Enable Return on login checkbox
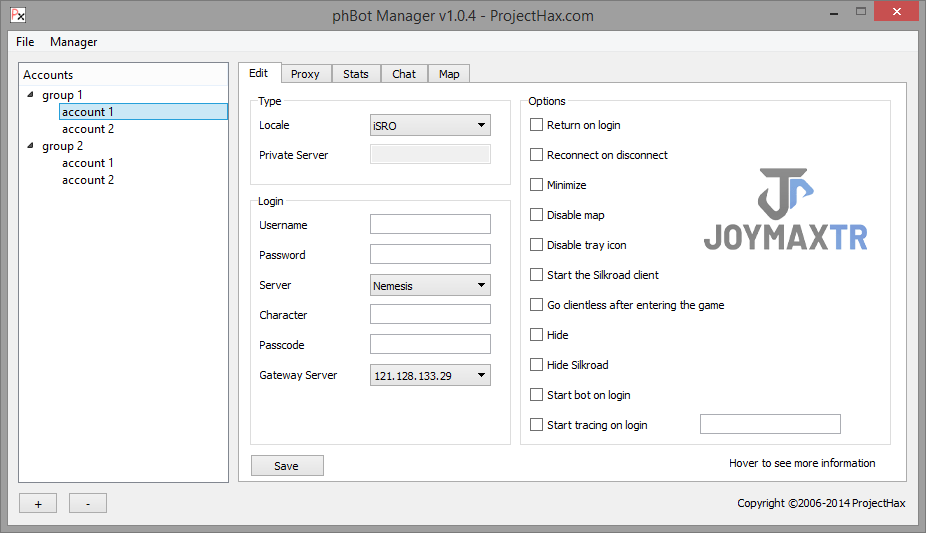The width and height of the screenshot is (926, 533). click(536, 125)
